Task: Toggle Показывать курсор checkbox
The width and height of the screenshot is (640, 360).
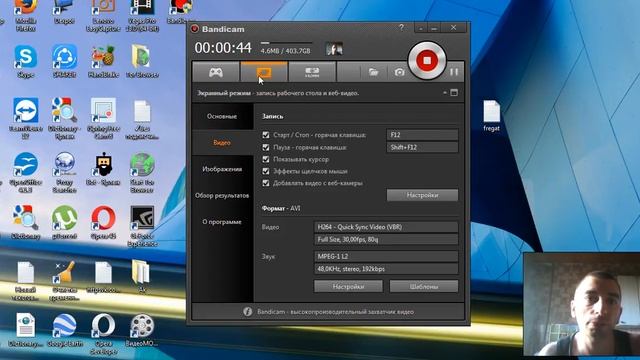Action: [x=266, y=159]
